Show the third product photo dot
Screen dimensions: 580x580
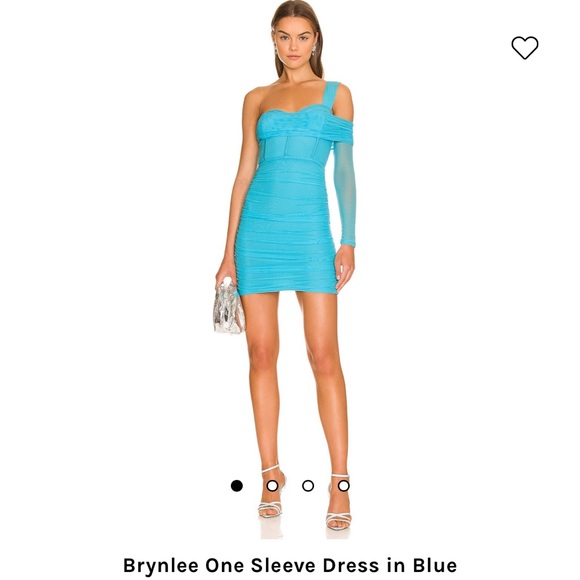coord(308,486)
